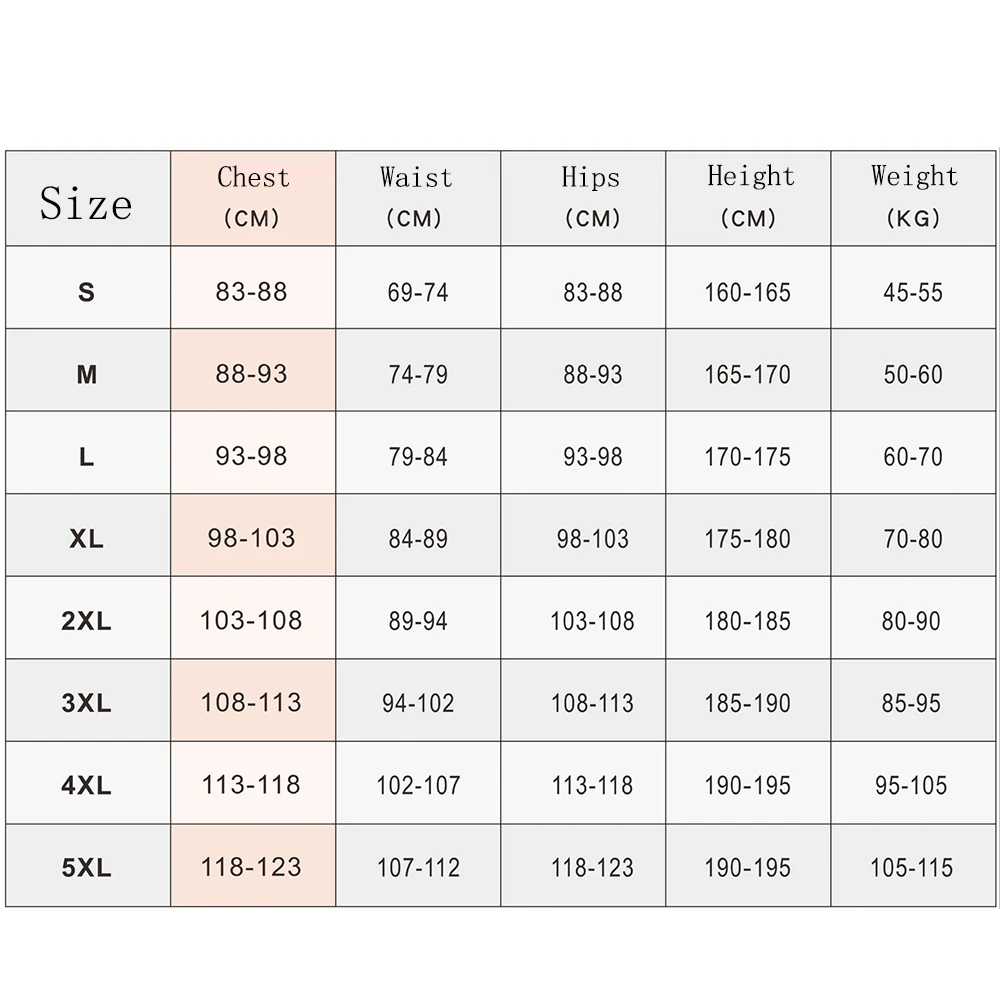The width and height of the screenshot is (1000, 1000).
Task: Select the 2XL size row label
Action: (87, 621)
